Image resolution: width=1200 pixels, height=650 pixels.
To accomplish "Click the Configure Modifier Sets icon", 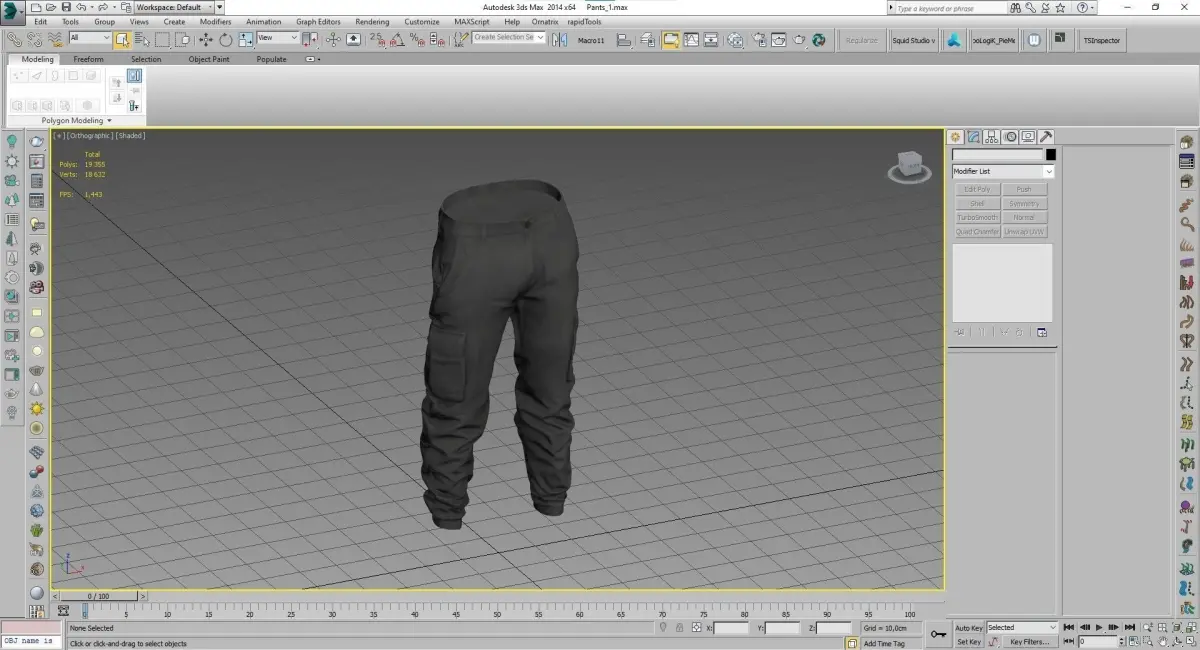I will coord(1041,332).
